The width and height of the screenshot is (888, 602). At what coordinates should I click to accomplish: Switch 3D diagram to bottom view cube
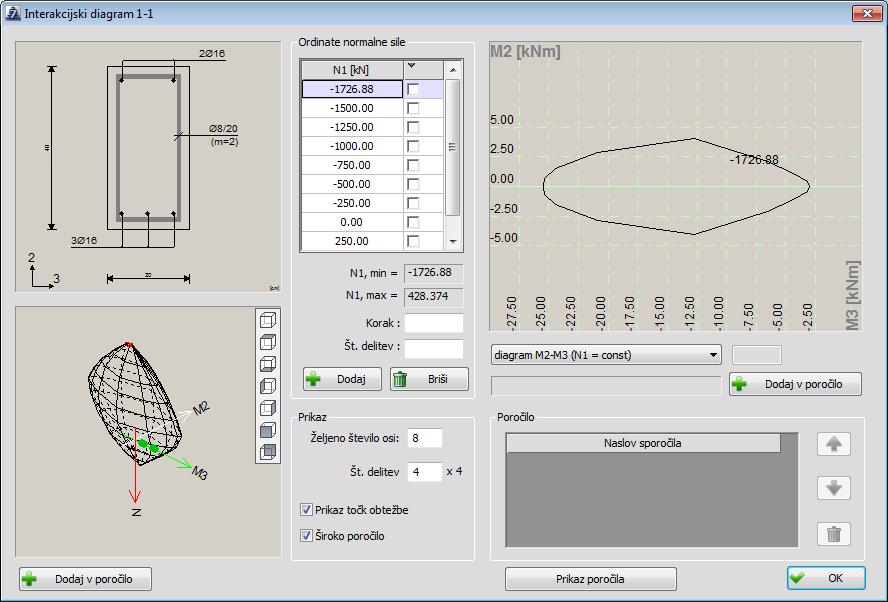[268, 364]
